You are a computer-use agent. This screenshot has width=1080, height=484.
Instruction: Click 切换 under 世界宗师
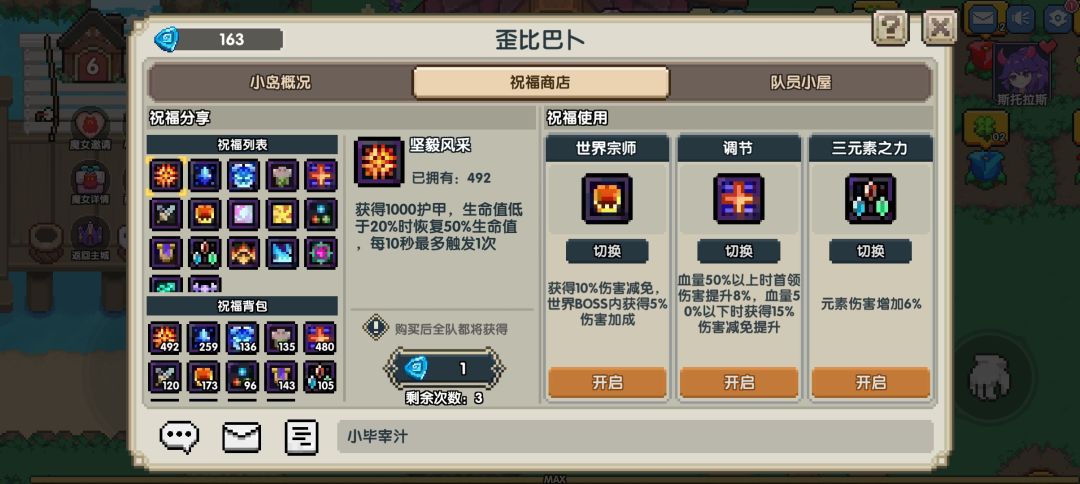607,251
